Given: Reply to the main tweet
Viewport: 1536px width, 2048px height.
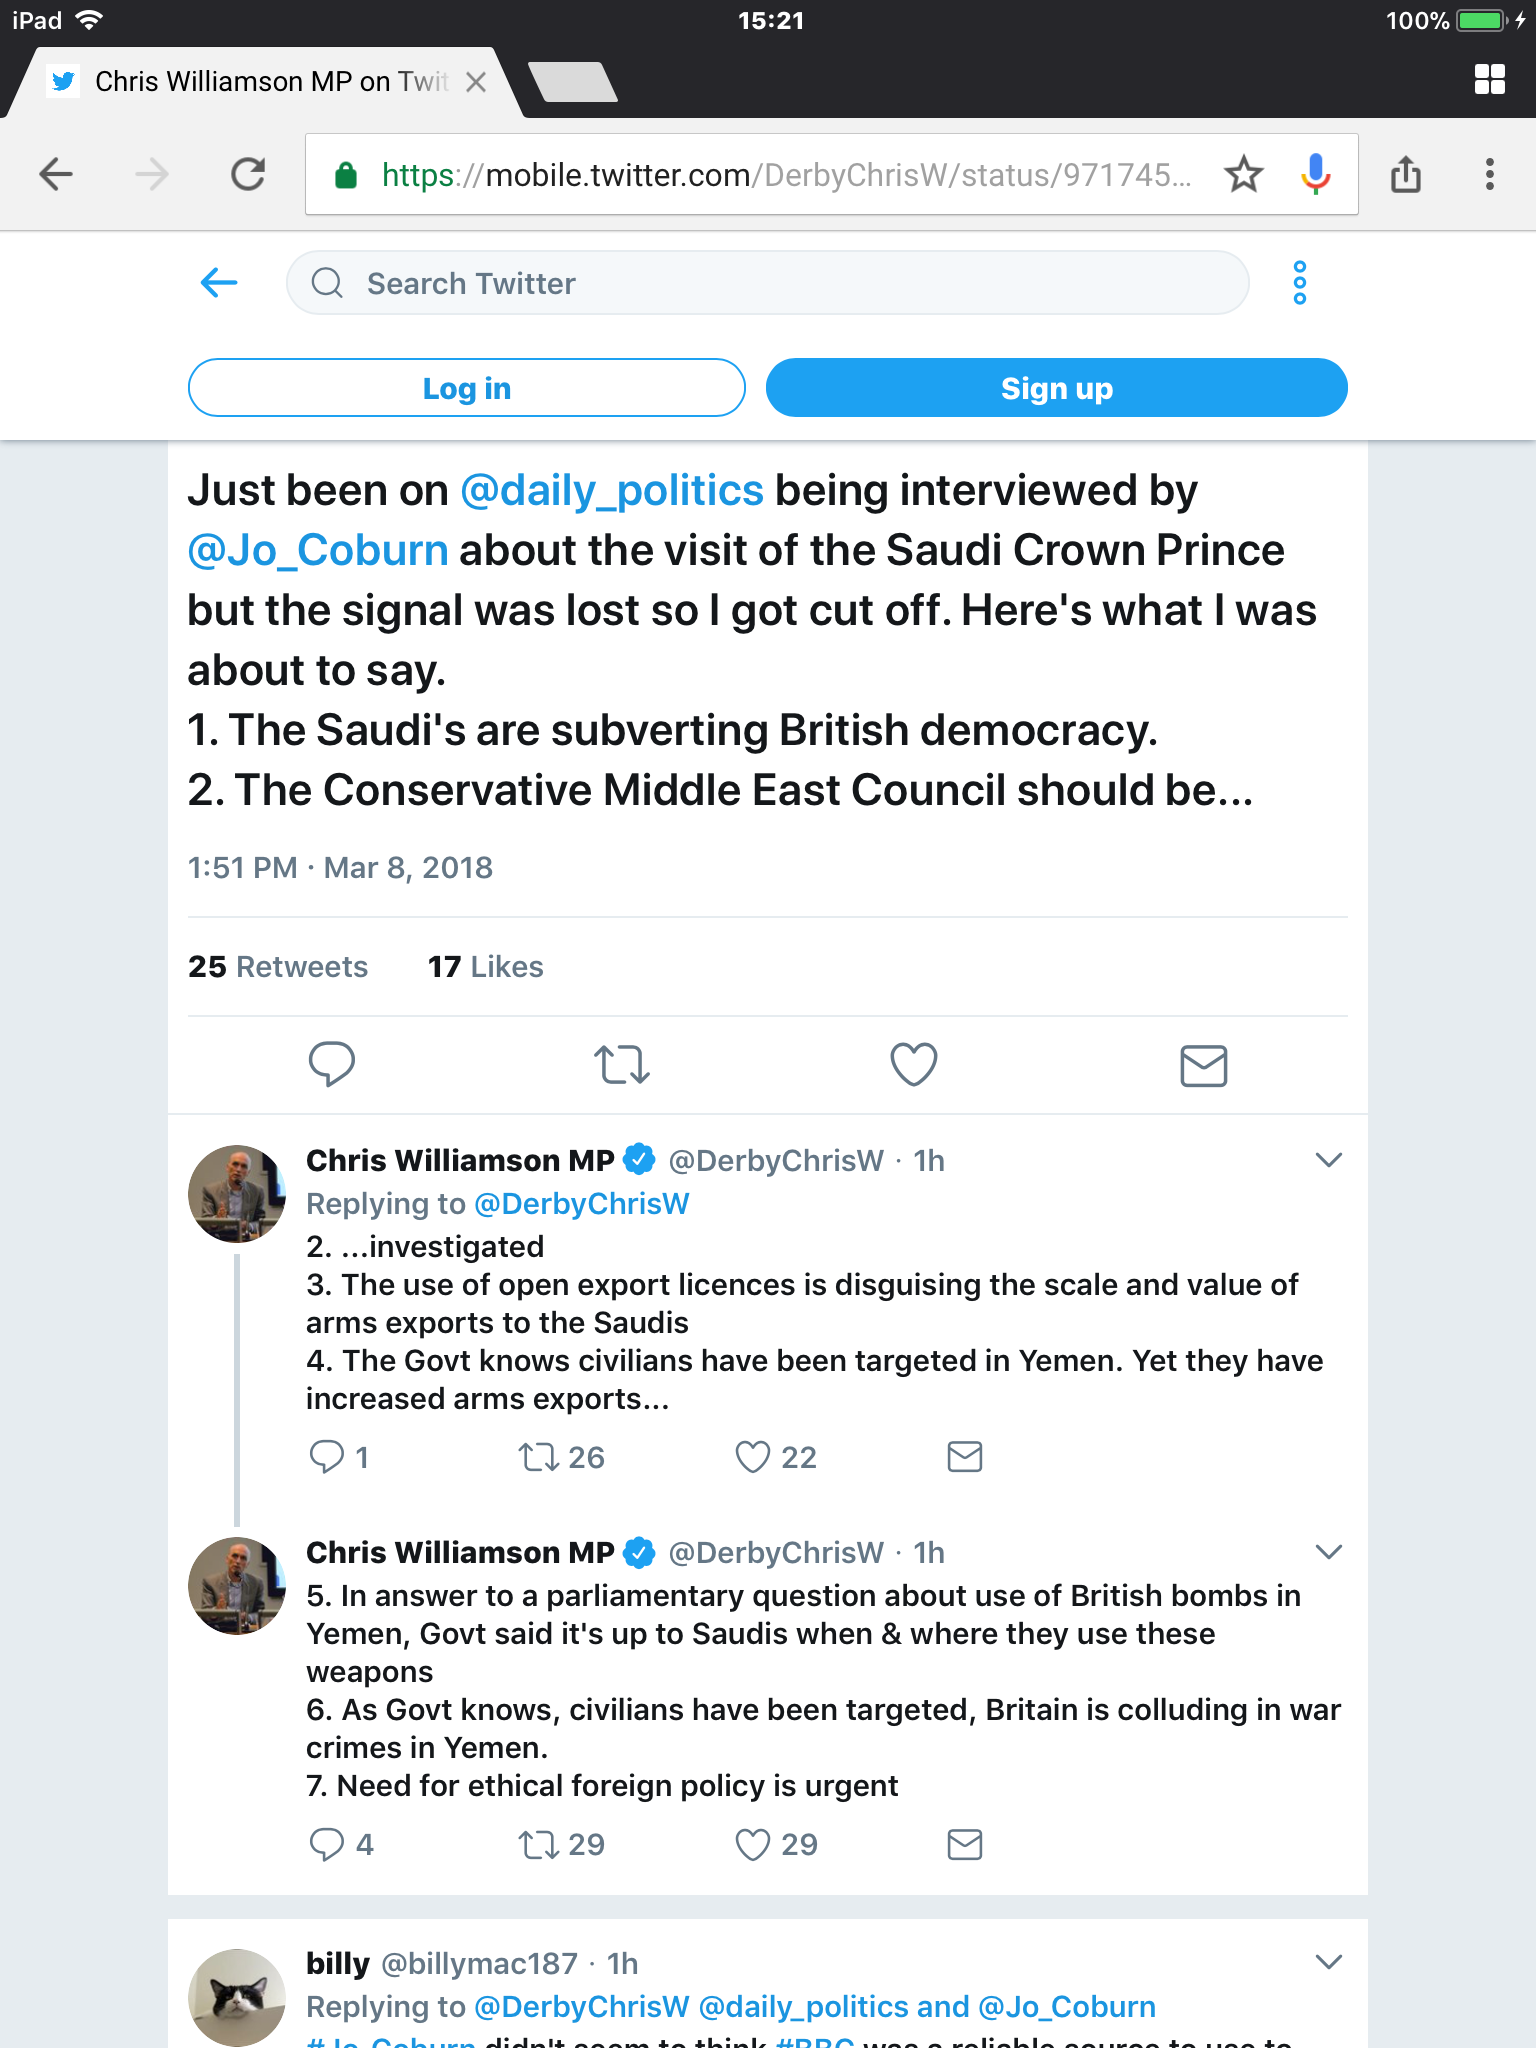Looking at the screenshot, I should (x=332, y=1064).
